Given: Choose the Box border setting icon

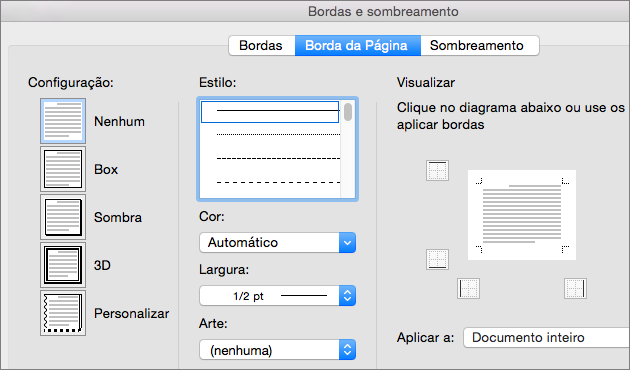Looking at the screenshot, I should [63, 169].
